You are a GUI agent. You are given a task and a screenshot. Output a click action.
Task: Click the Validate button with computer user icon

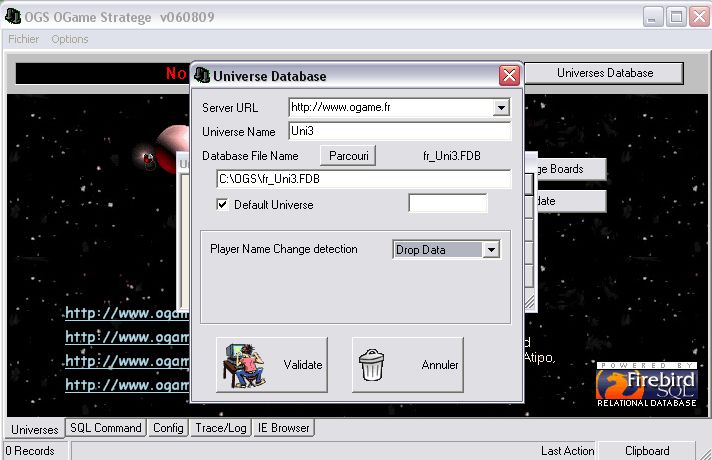(272, 365)
